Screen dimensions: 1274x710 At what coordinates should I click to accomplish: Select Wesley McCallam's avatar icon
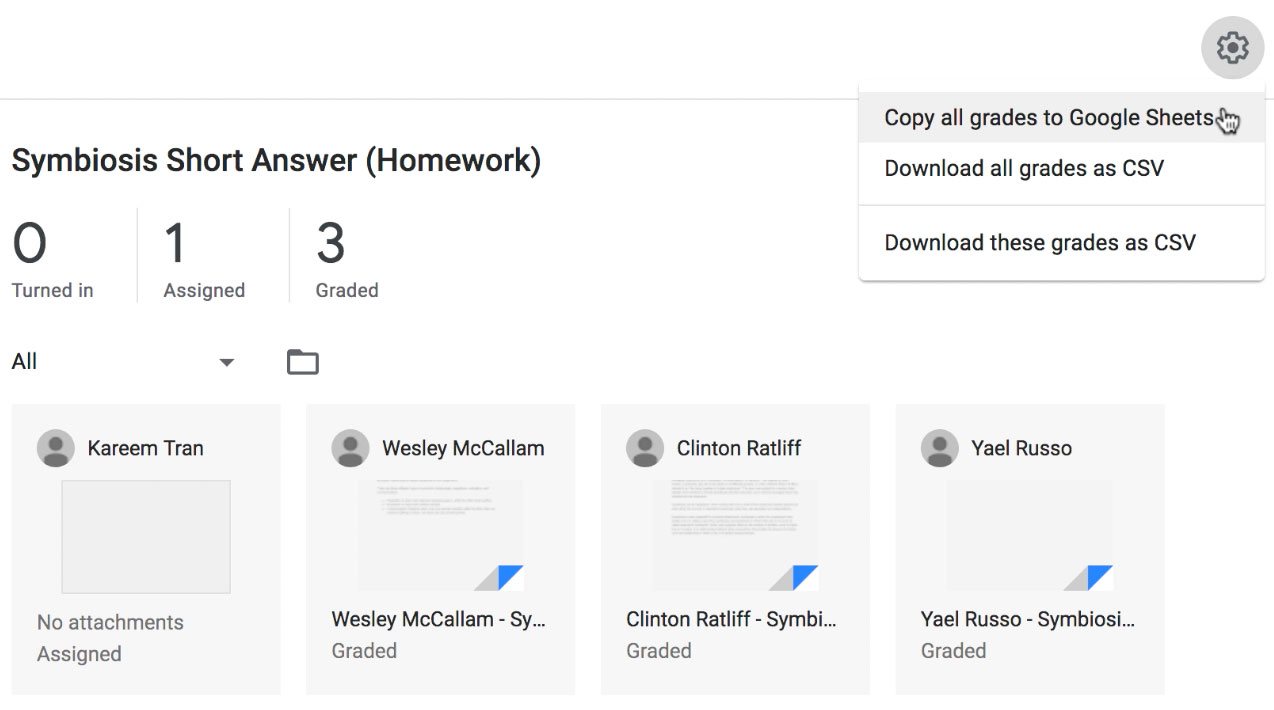pyautogui.click(x=350, y=448)
